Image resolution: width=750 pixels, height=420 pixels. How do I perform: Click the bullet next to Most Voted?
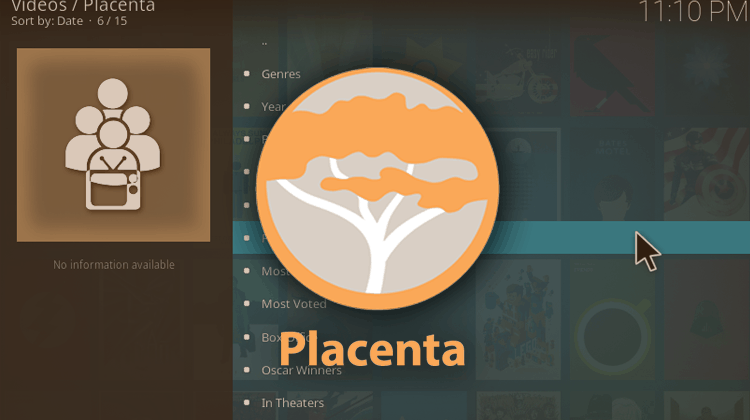coord(247,303)
